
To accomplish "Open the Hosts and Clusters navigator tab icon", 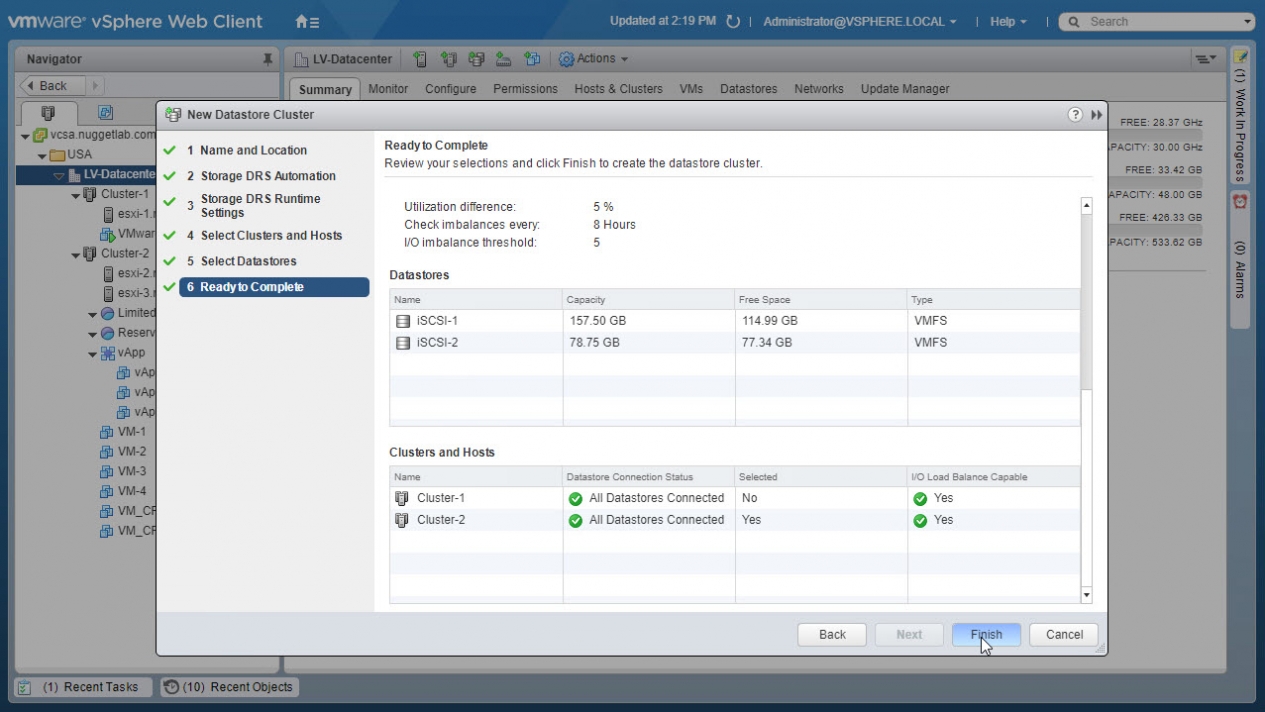I will (x=47, y=113).
